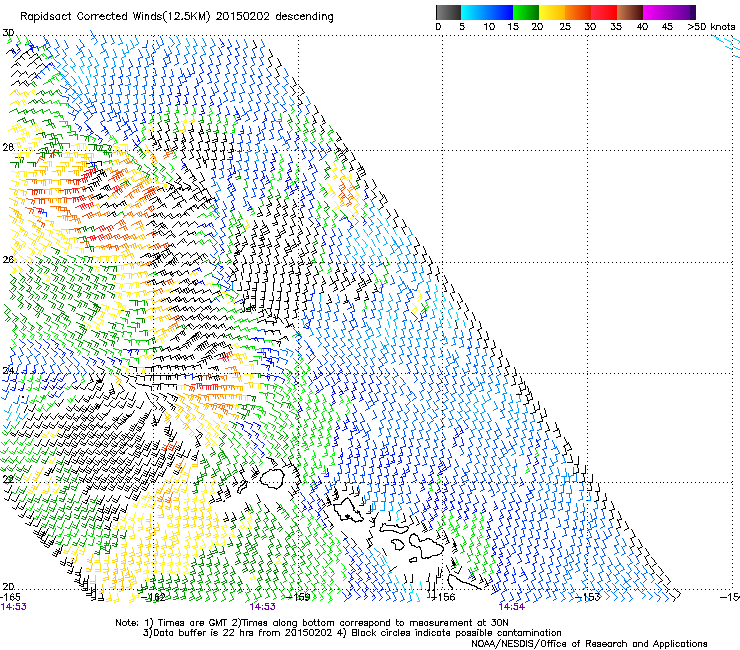Click the cyan 5-10 knots legend color
Viewport: 740px width, 650px height.
click(x=474, y=12)
